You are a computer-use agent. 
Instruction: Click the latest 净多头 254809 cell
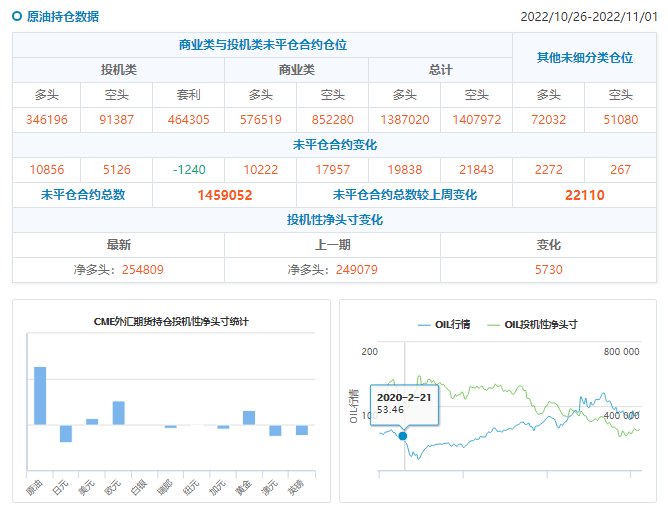tap(118, 270)
